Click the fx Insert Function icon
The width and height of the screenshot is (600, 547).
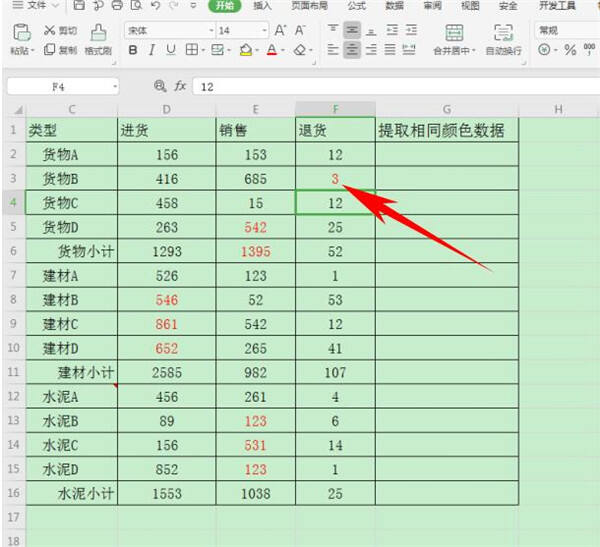pos(180,86)
